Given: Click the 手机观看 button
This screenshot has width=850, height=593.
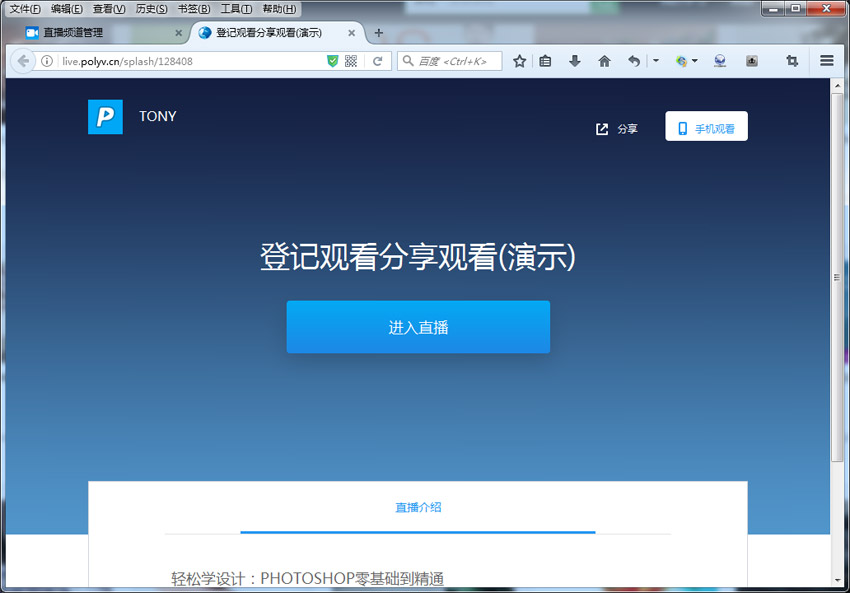Looking at the screenshot, I should pos(706,126).
